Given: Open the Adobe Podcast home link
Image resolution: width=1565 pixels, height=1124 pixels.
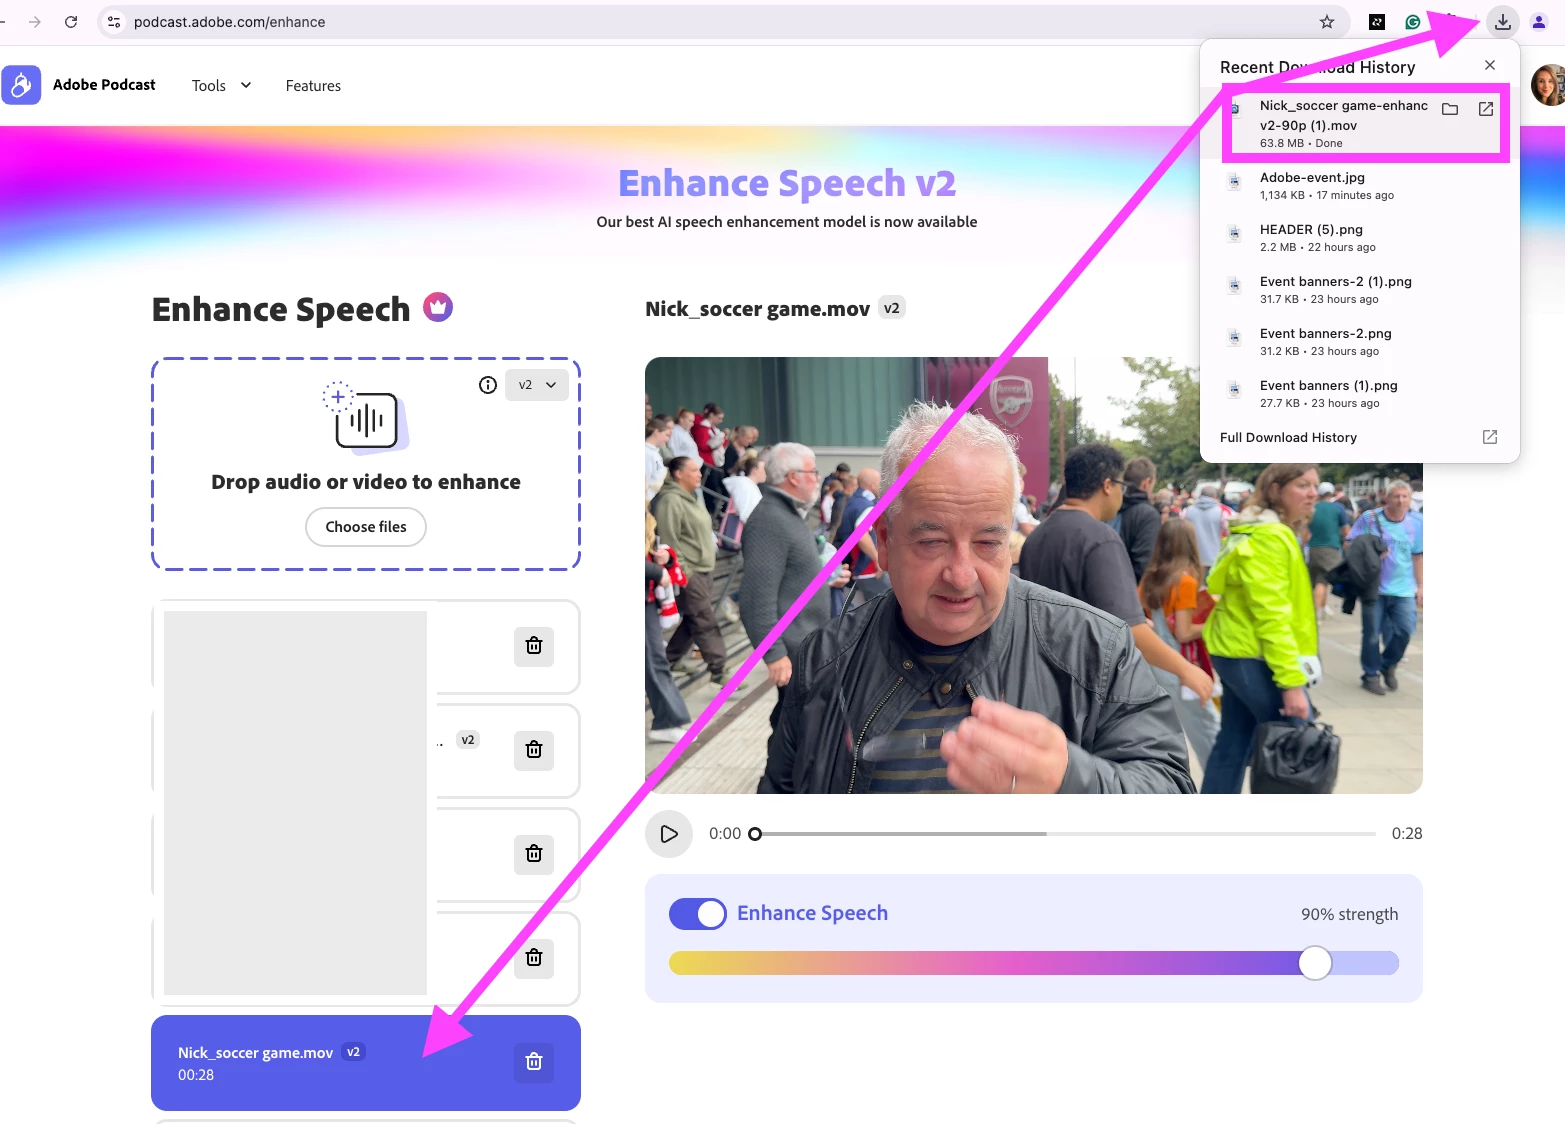Looking at the screenshot, I should pos(104,85).
